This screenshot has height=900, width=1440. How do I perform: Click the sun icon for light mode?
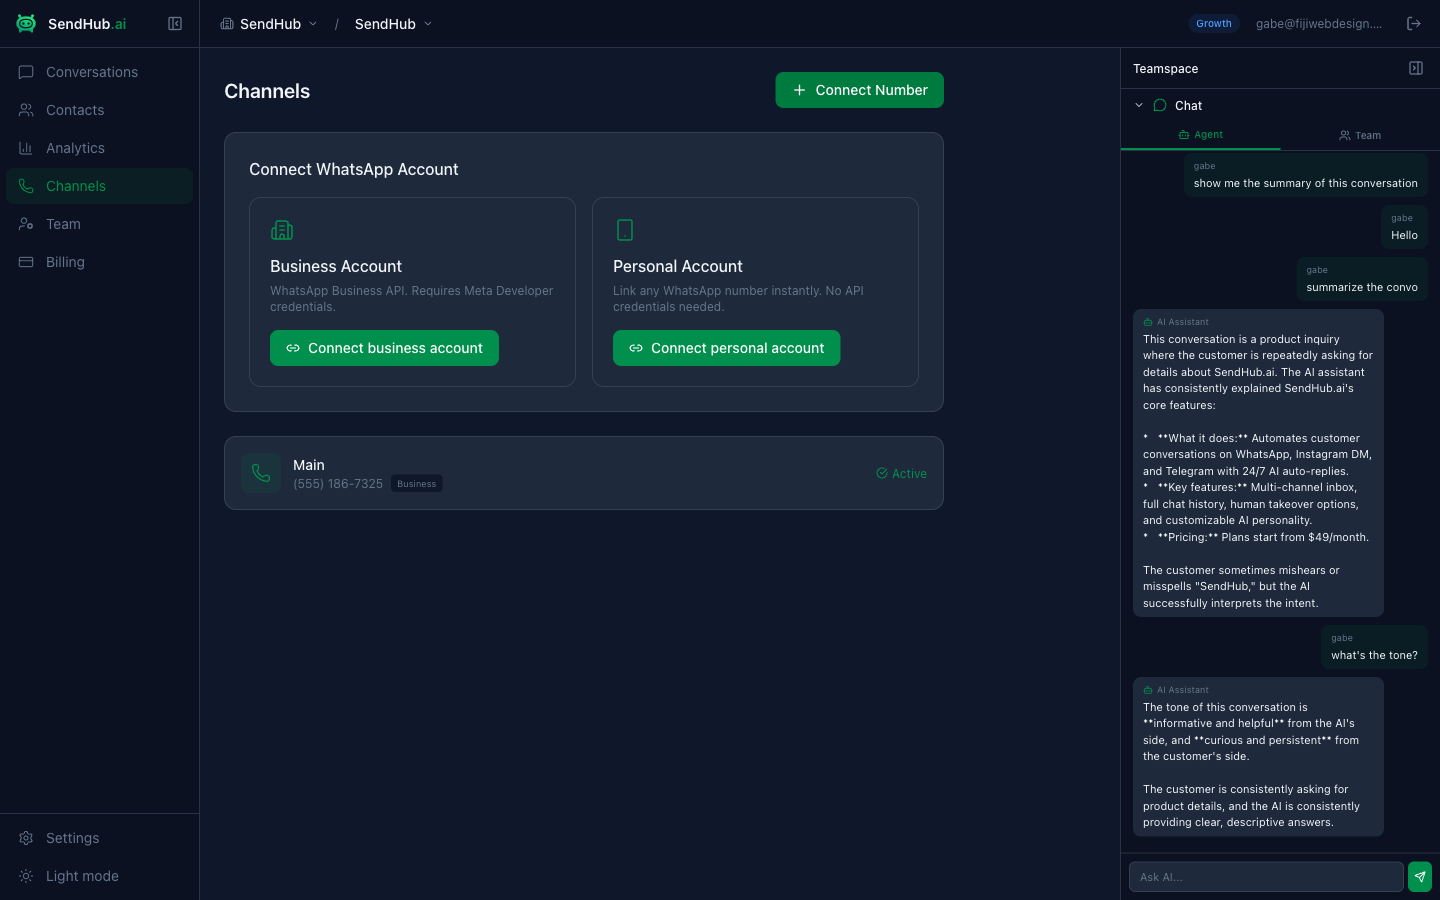click(26, 876)
